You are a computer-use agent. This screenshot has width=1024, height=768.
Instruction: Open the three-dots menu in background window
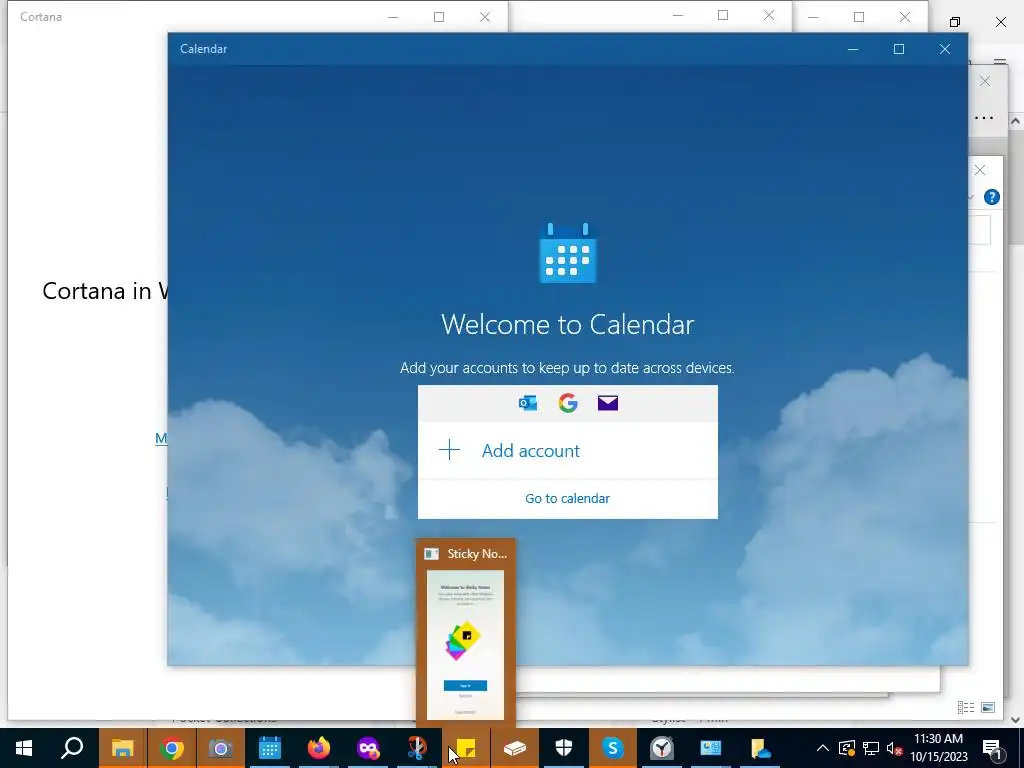(984, 118)
